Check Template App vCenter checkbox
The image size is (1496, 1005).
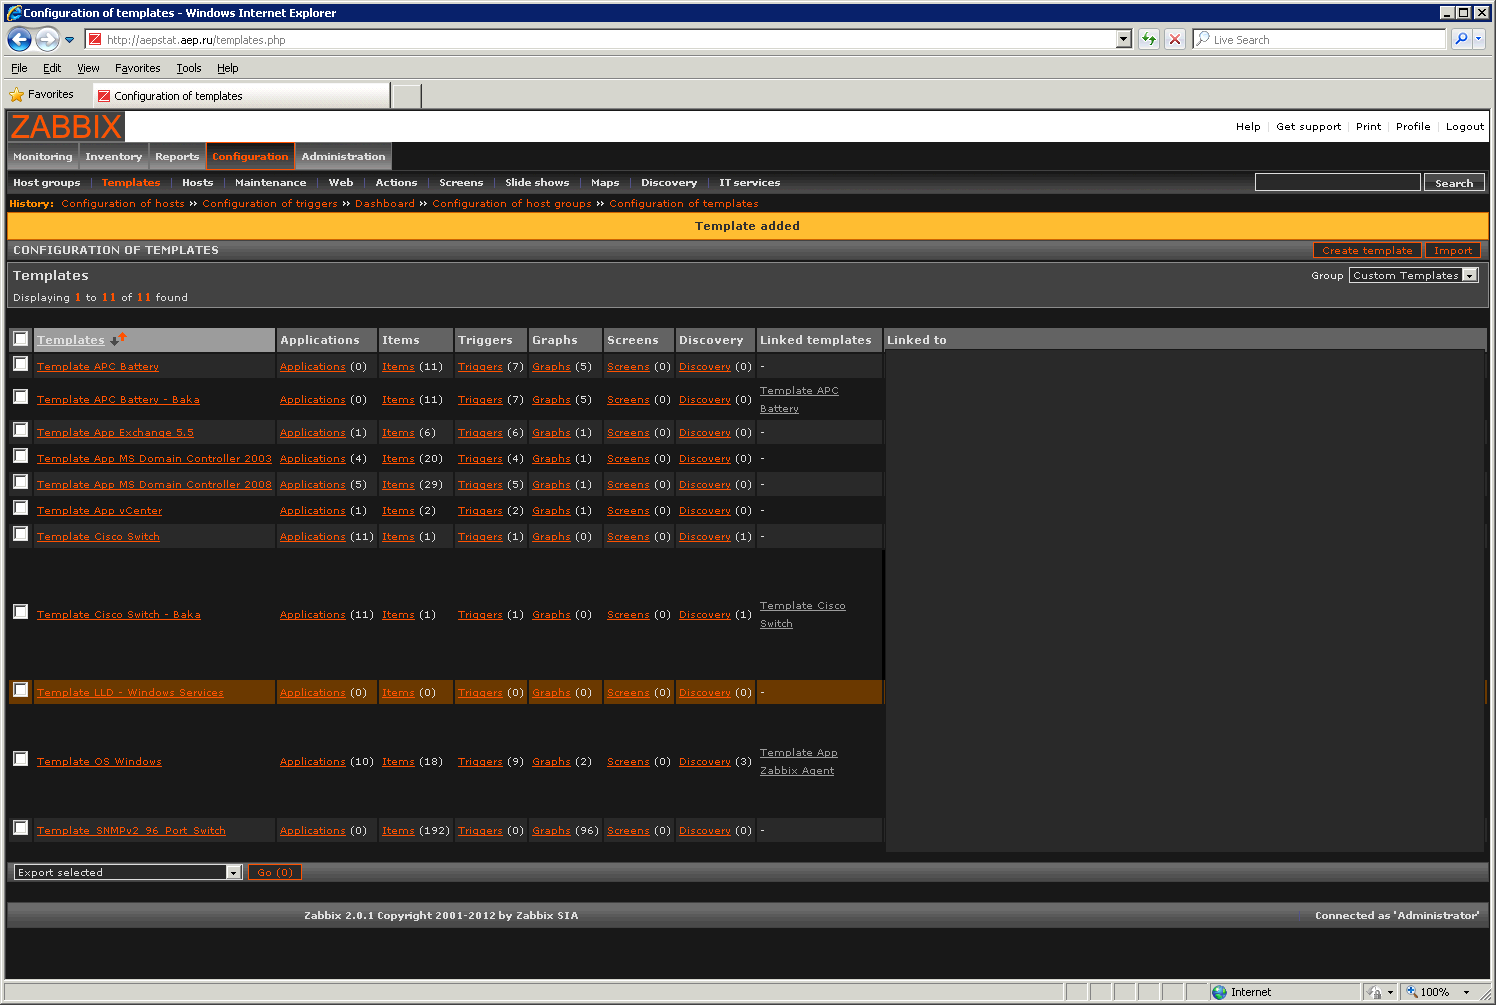(x=20, y=508)
